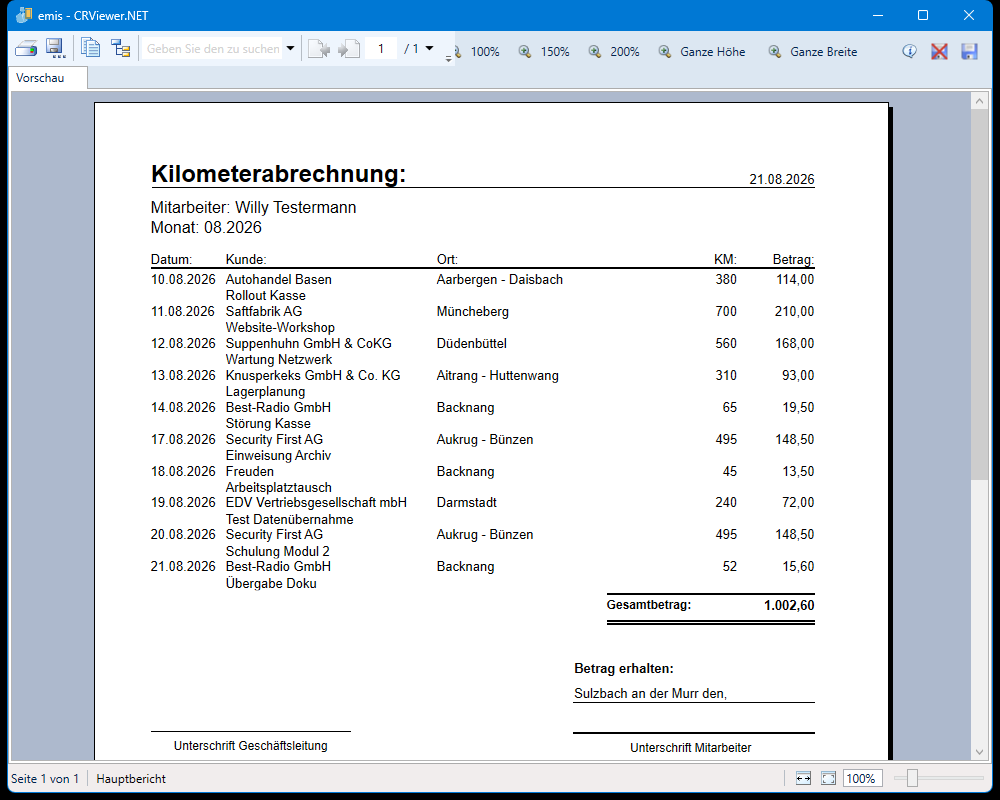Viewport: 1000px width, 800px height.
Task: Click the current page number field
Action: pos(381,48)
